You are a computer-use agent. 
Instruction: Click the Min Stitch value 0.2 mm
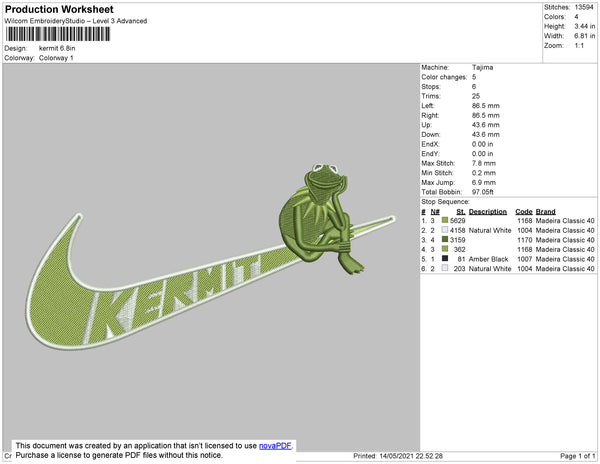[x=483, y=173]
